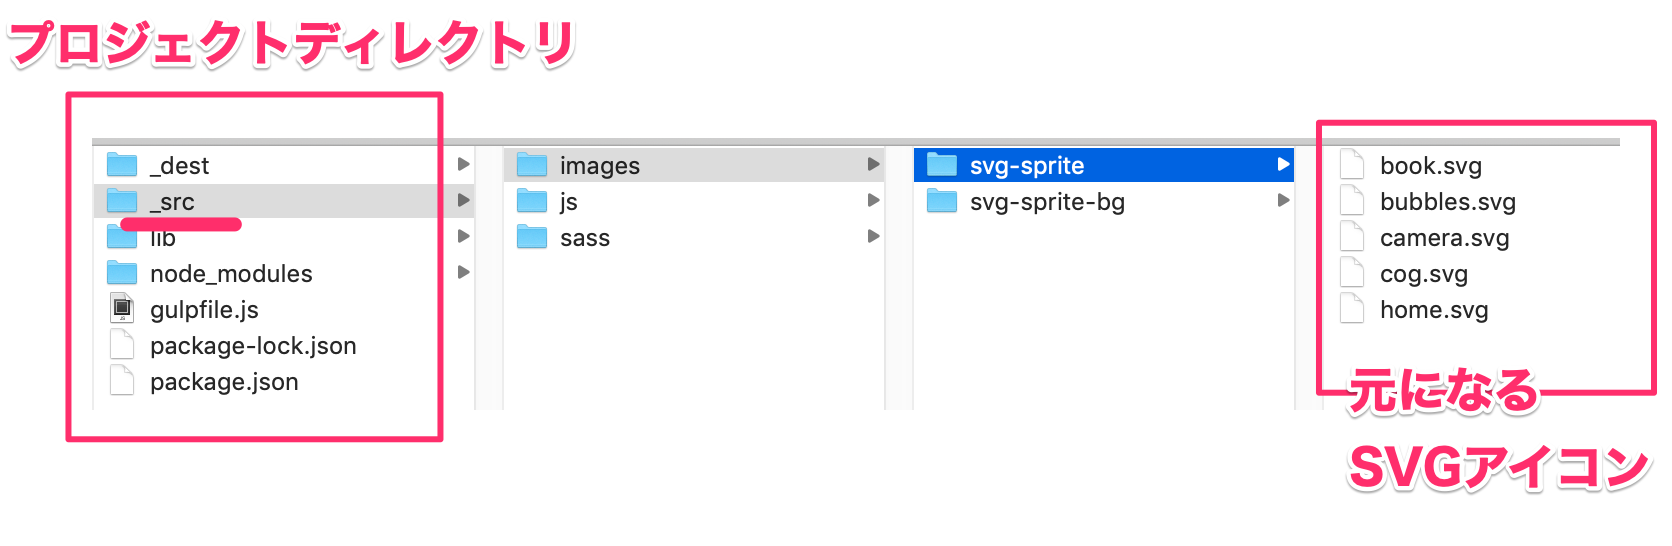The height and width of the screenshot is (546, 1672).
Task: Click the book.svg file icon
Action: click(1352, 164)
